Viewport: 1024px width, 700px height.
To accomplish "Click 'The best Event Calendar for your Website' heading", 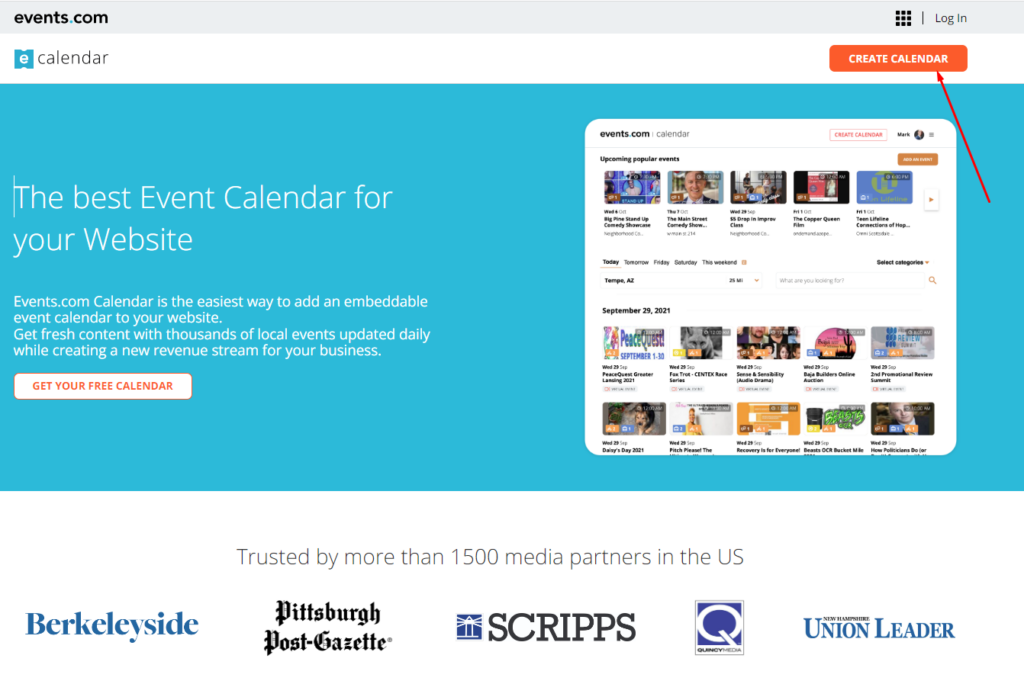I will [x=202, y=218].
